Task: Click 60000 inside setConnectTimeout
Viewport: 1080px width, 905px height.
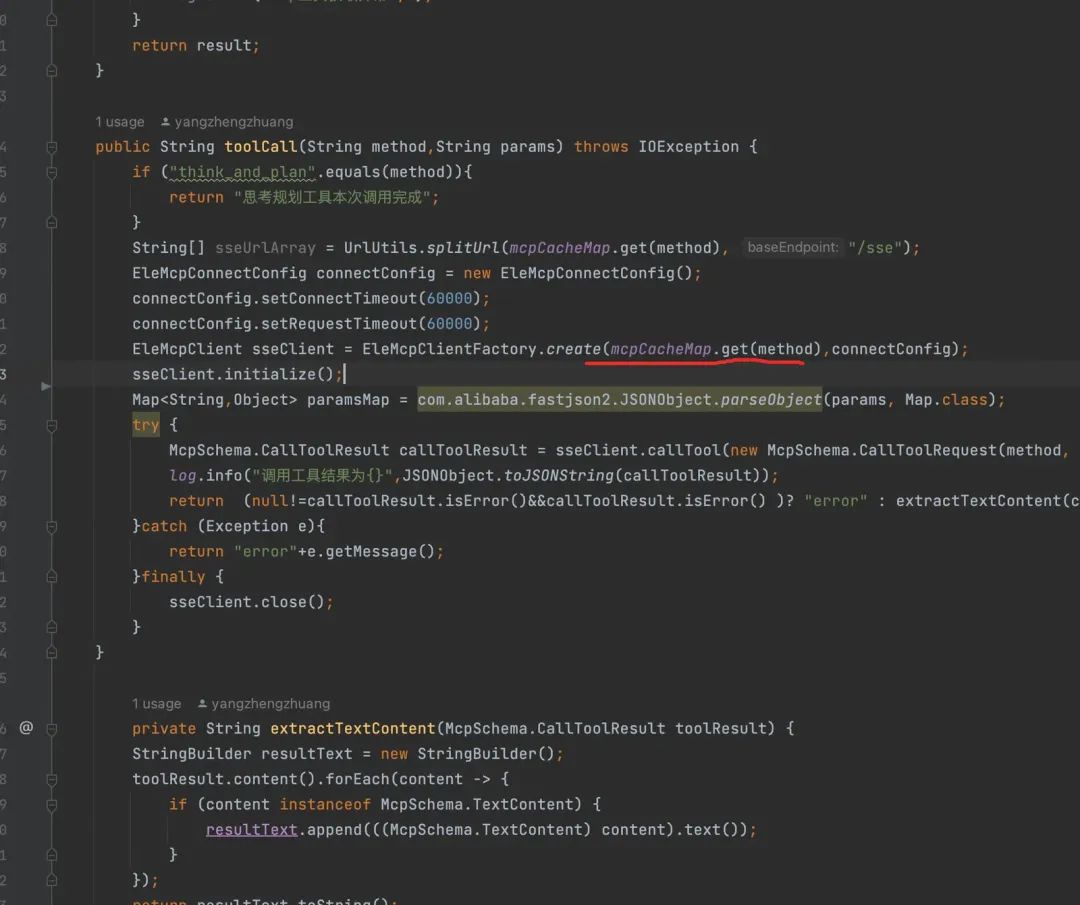Action: [x=449, y=298]
